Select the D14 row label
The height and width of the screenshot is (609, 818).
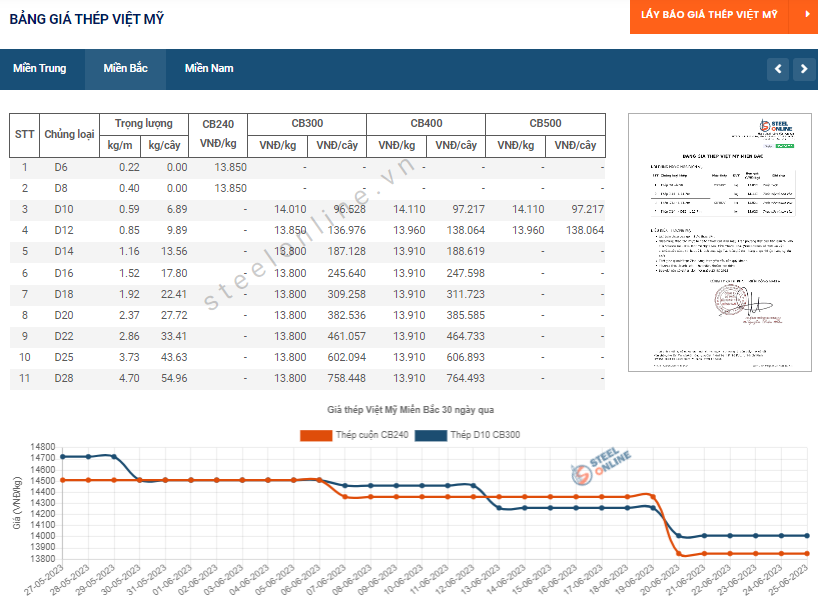[x=64, y=252]
